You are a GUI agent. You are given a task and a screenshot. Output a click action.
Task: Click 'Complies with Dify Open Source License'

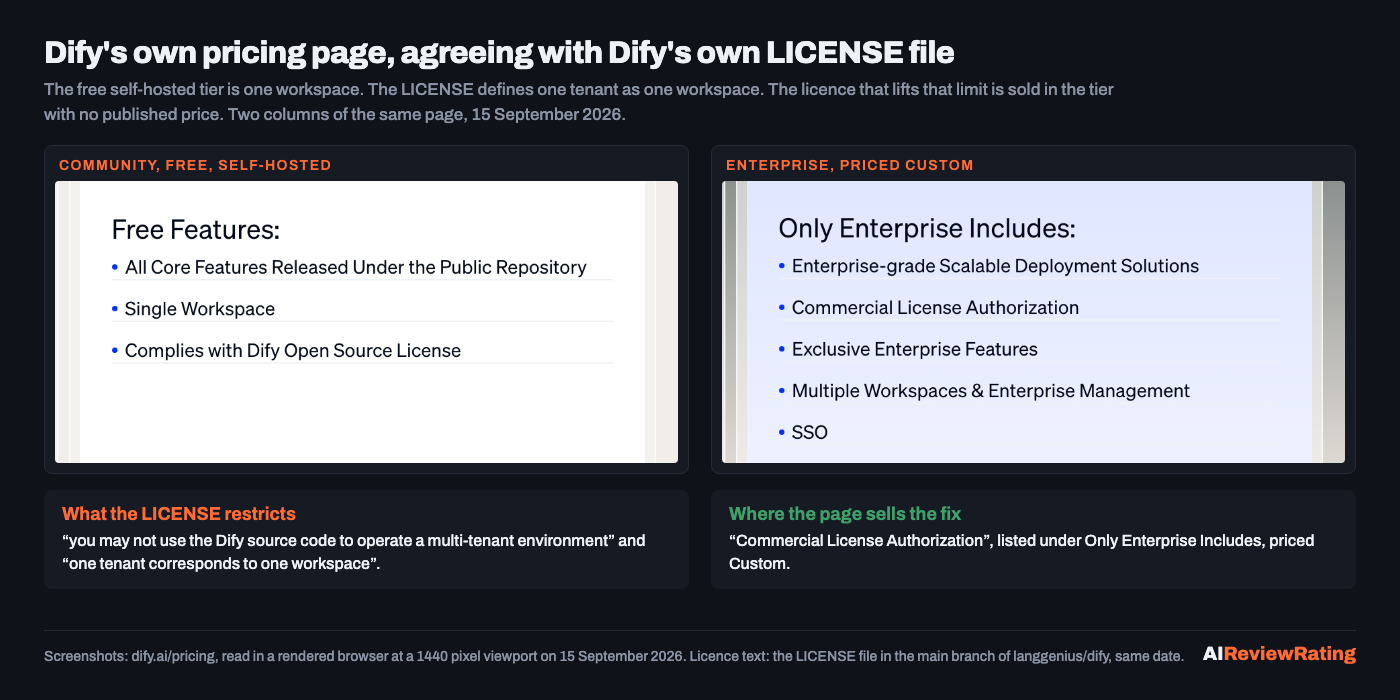292,351
